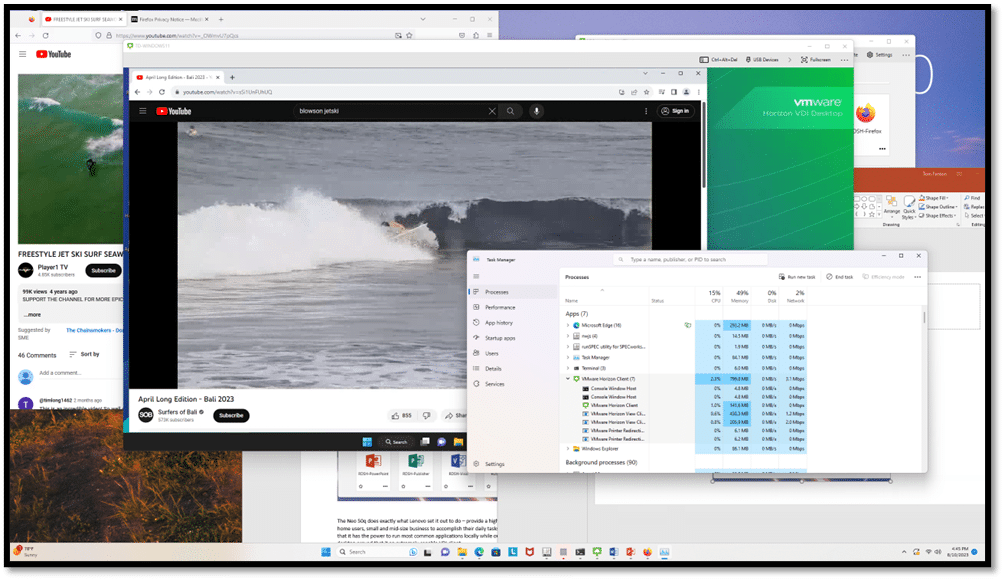
Task: Click Run new task in Task Manager
Action: 797,277
